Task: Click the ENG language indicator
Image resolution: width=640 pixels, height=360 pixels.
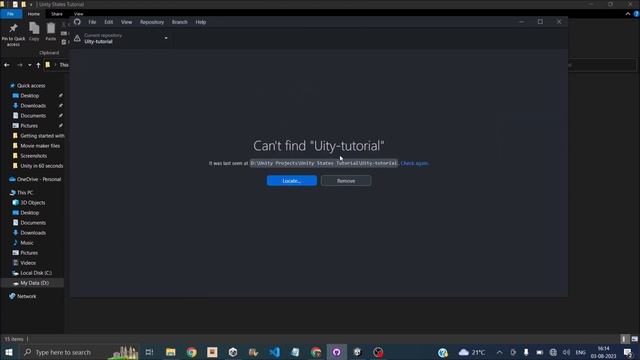Action: coord(581,352)
